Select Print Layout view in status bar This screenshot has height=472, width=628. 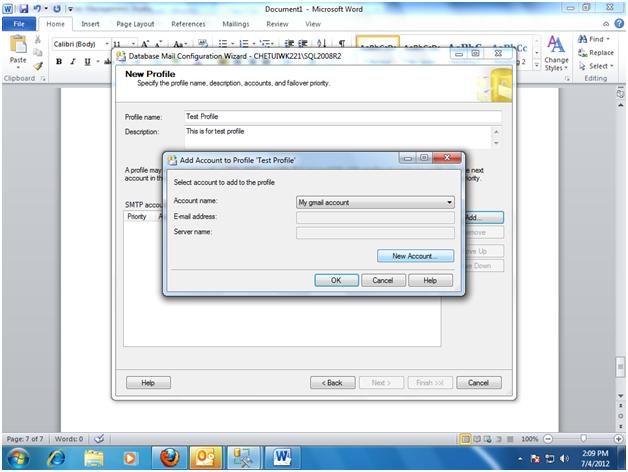click(x=465, y=439)
